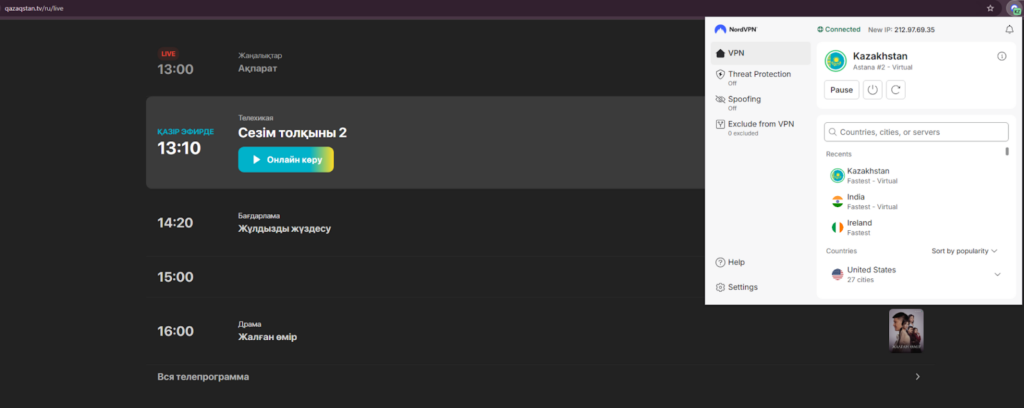Click the Сезім толқыны 2 title
The image size is (1024, 408).
click(293, 133)
